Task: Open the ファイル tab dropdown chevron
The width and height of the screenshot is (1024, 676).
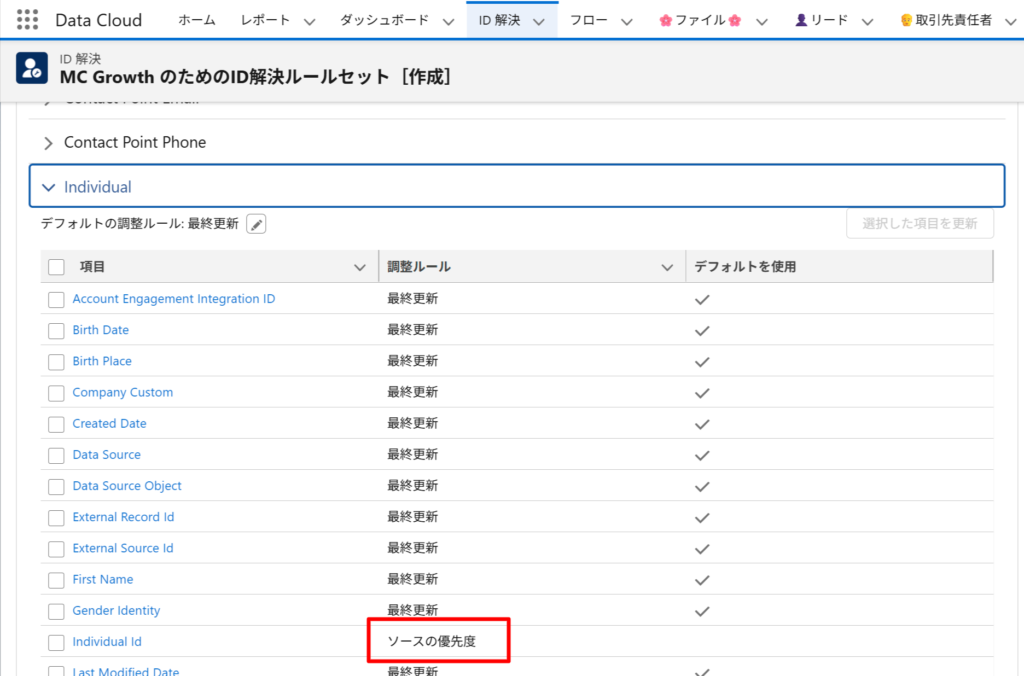Action: pos(761,22)
